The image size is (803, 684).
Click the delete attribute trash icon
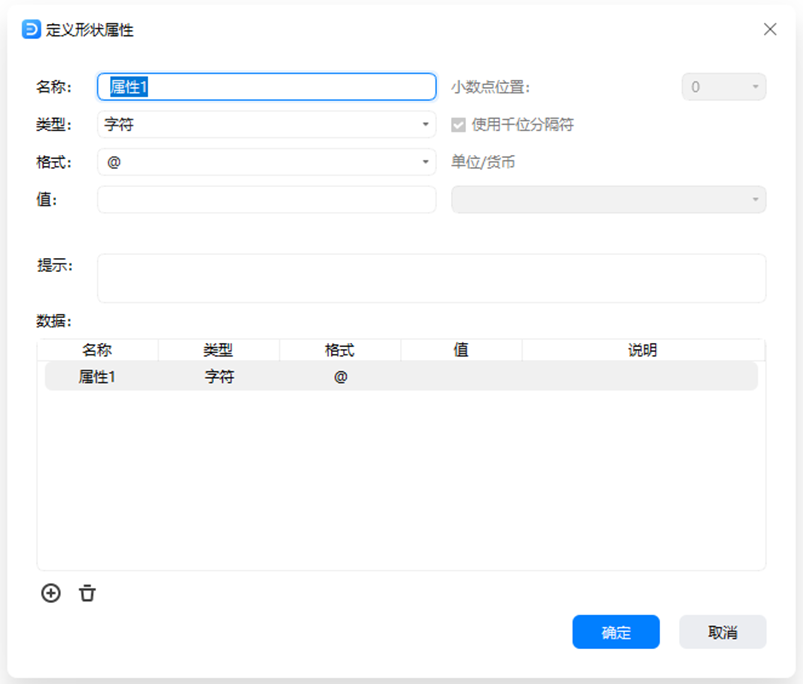point(87,593)
